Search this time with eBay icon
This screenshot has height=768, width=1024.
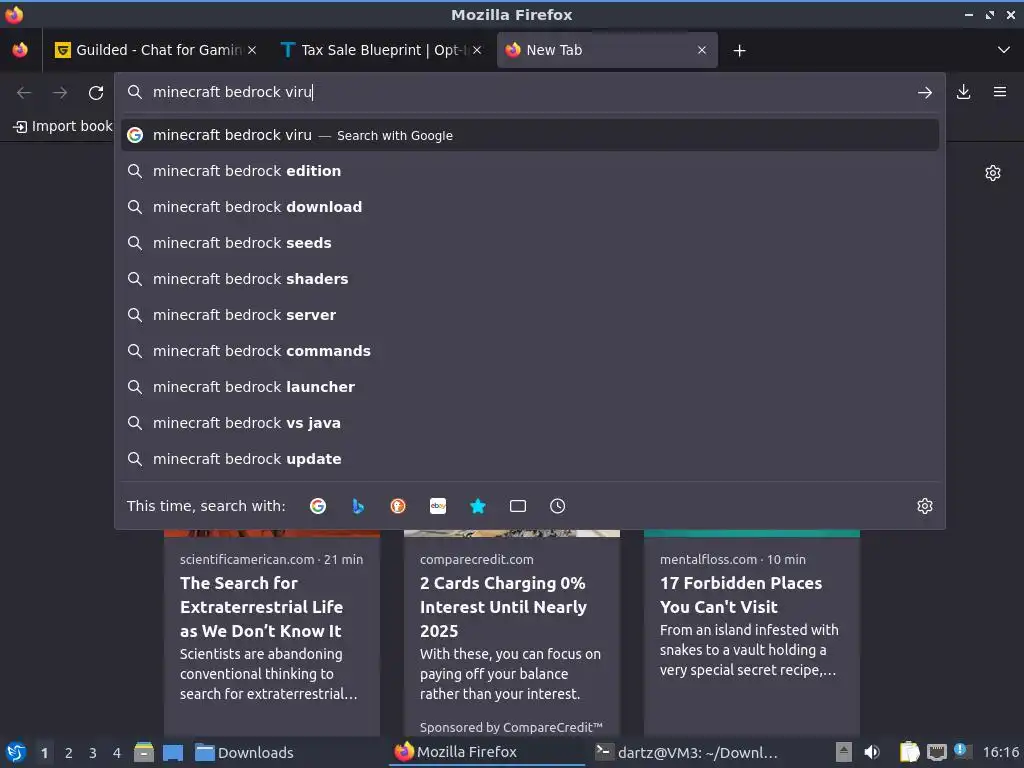pos(438,506)
